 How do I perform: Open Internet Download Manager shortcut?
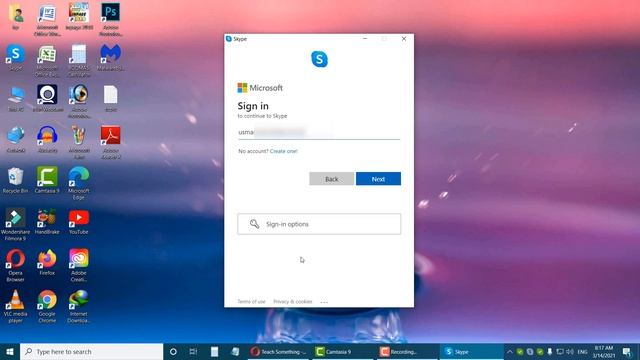(78, 306)
